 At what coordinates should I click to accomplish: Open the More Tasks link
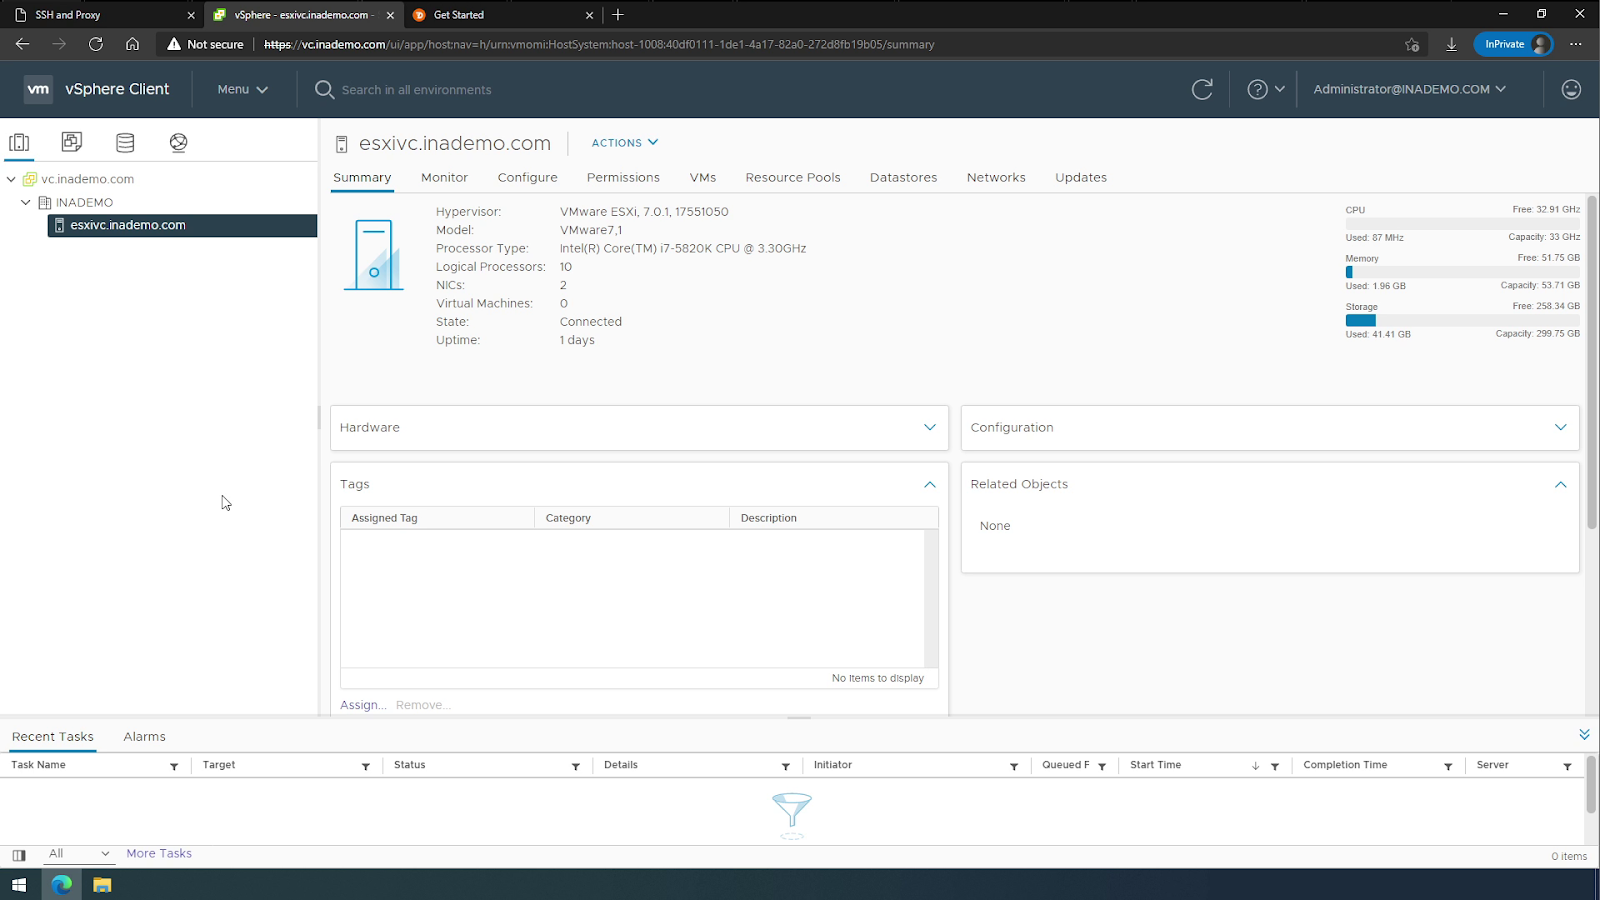click(x=159, y=854)
